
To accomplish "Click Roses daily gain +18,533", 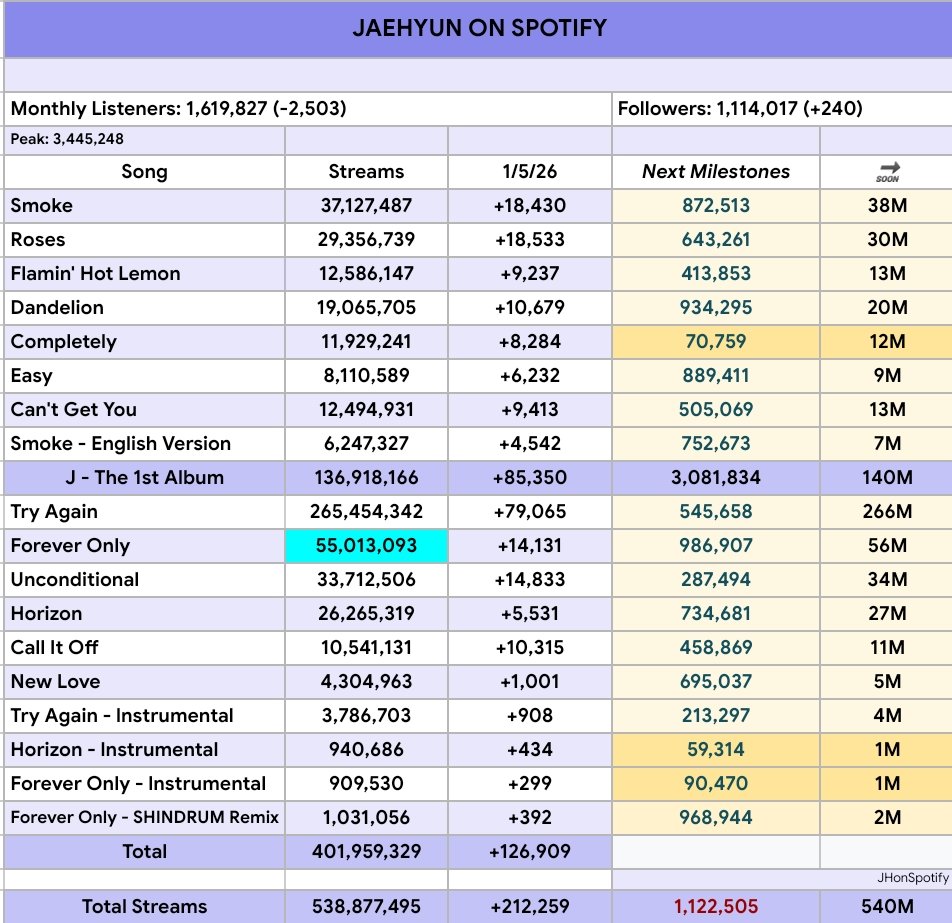I will [529, 240].
